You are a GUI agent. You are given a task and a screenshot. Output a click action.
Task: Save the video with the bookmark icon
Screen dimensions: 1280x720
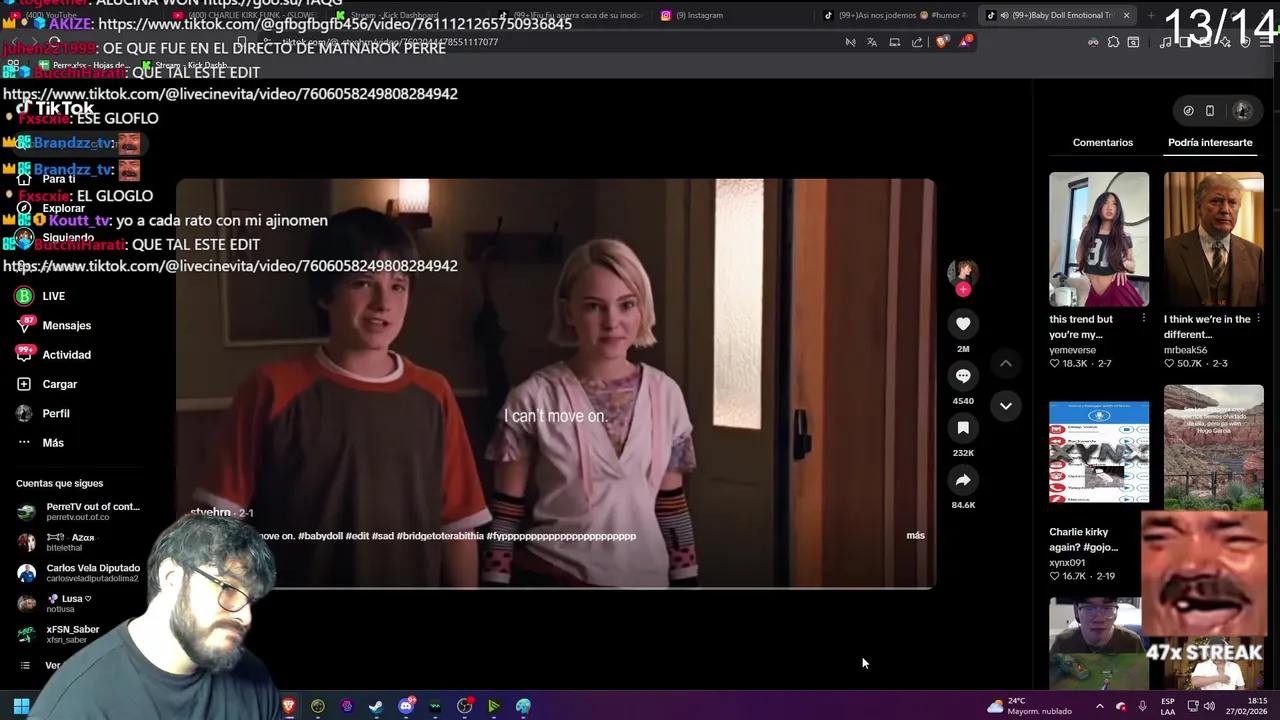coord(963,428)
